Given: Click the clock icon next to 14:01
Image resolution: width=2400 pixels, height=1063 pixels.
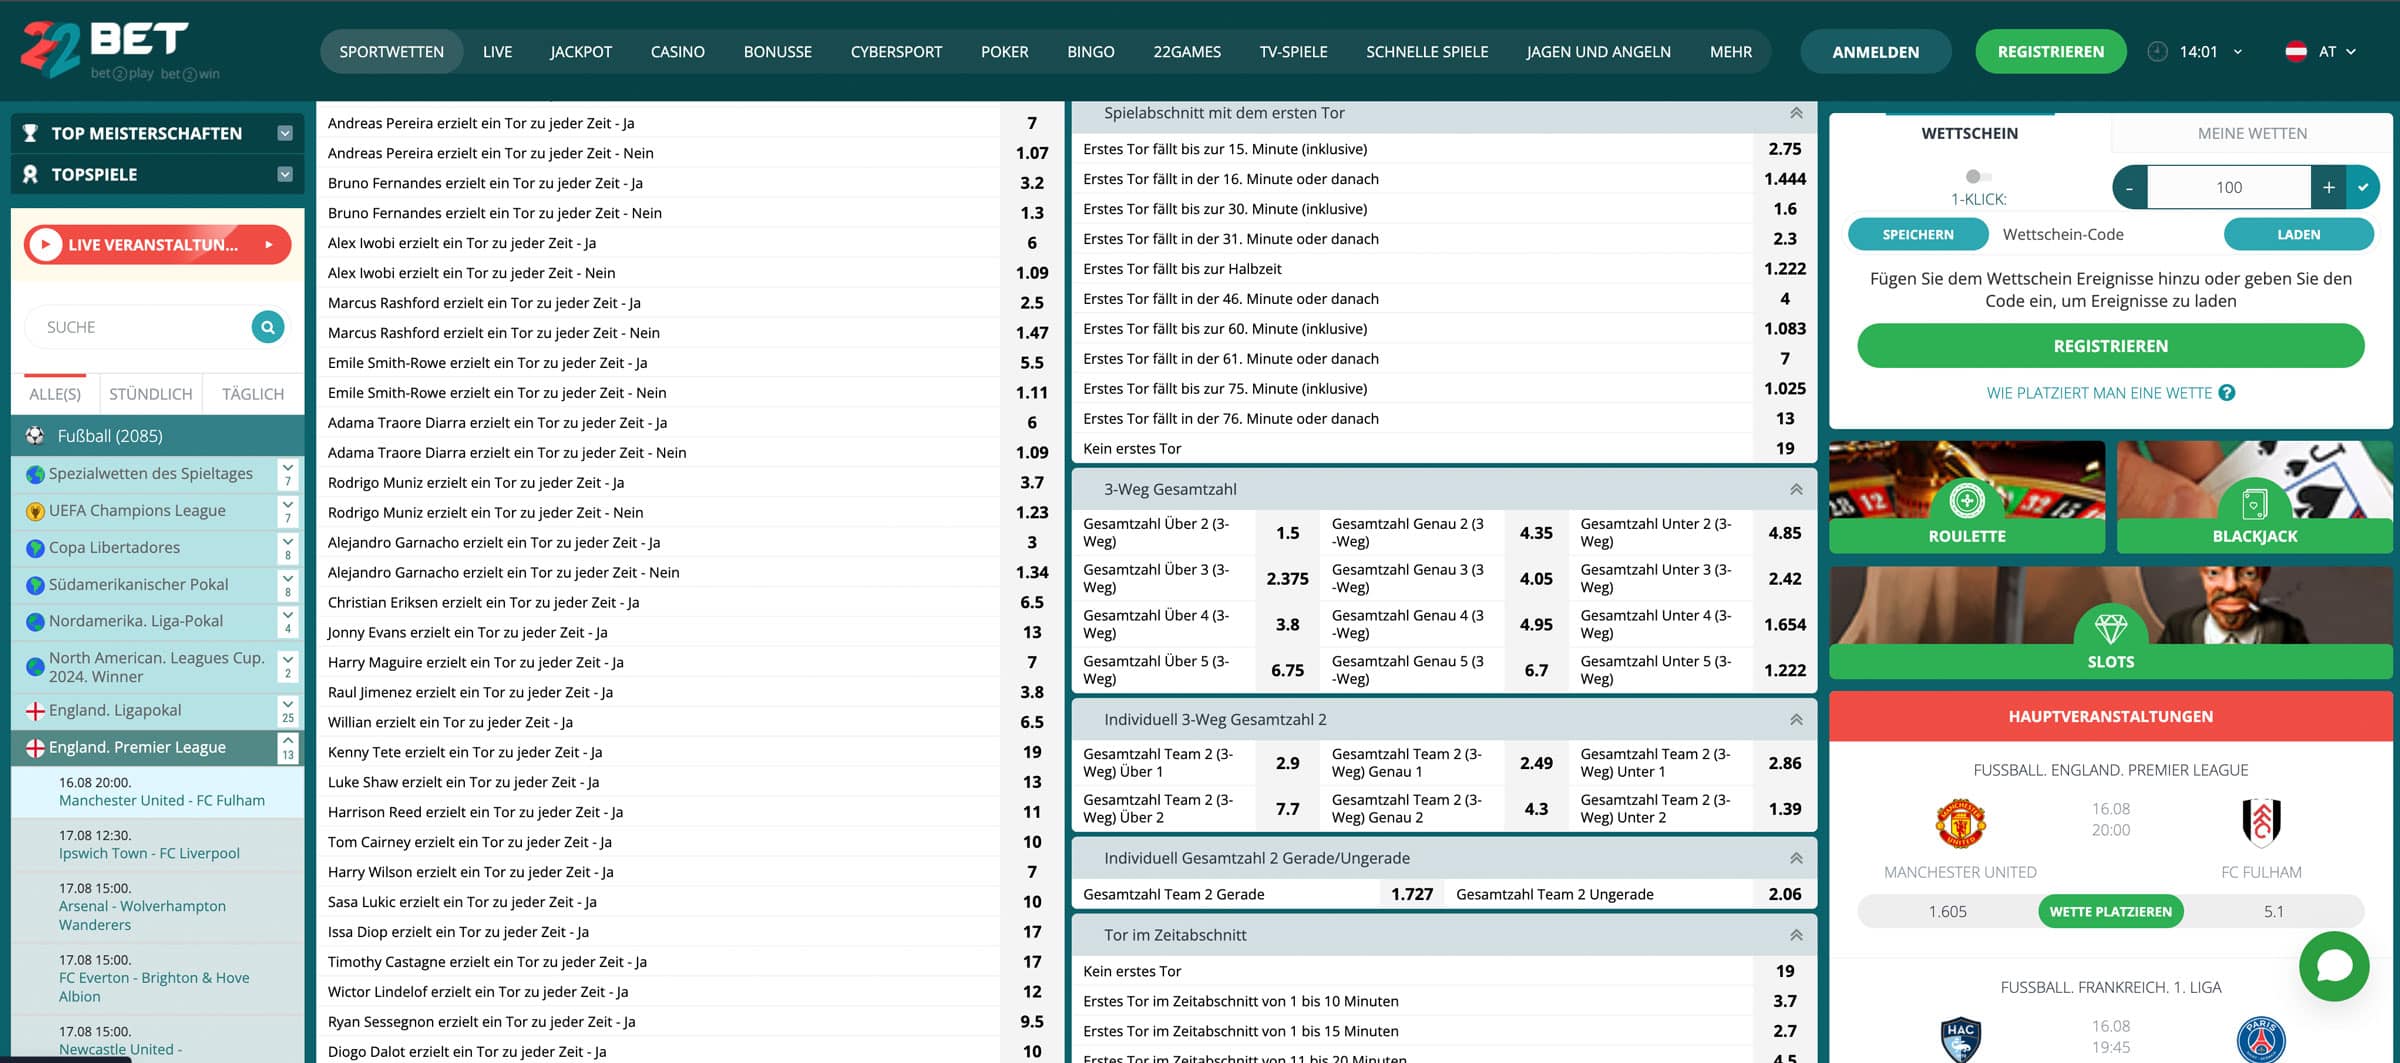Looking at the screenshot, I should click(x=2157, y=51).
